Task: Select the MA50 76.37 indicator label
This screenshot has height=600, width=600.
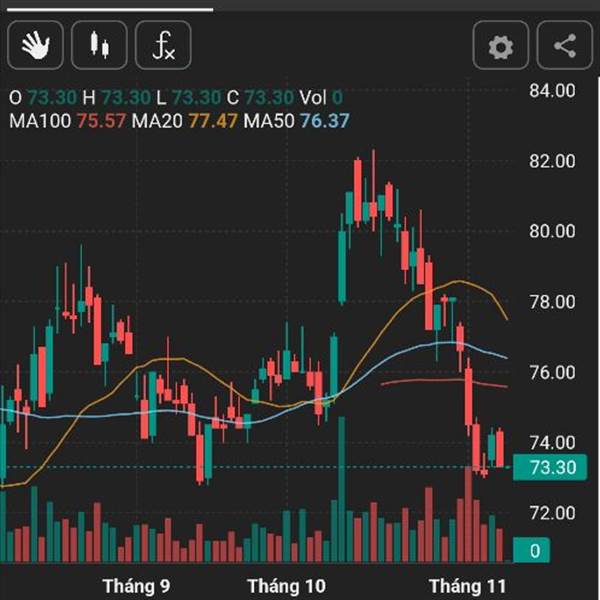Action: [x=296, y=121]
